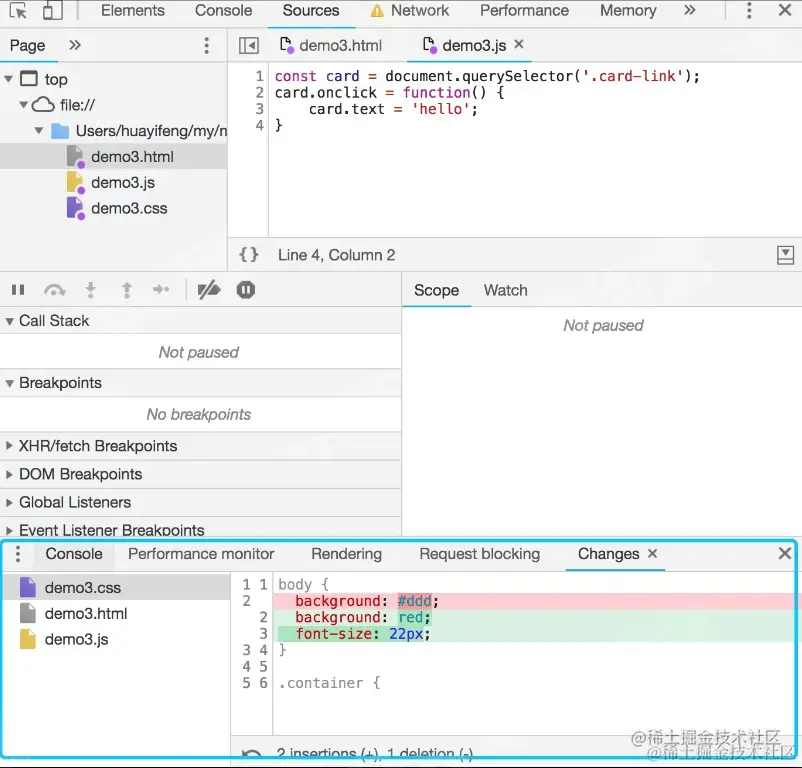Open the Performance panel tab

pos(524,10)
